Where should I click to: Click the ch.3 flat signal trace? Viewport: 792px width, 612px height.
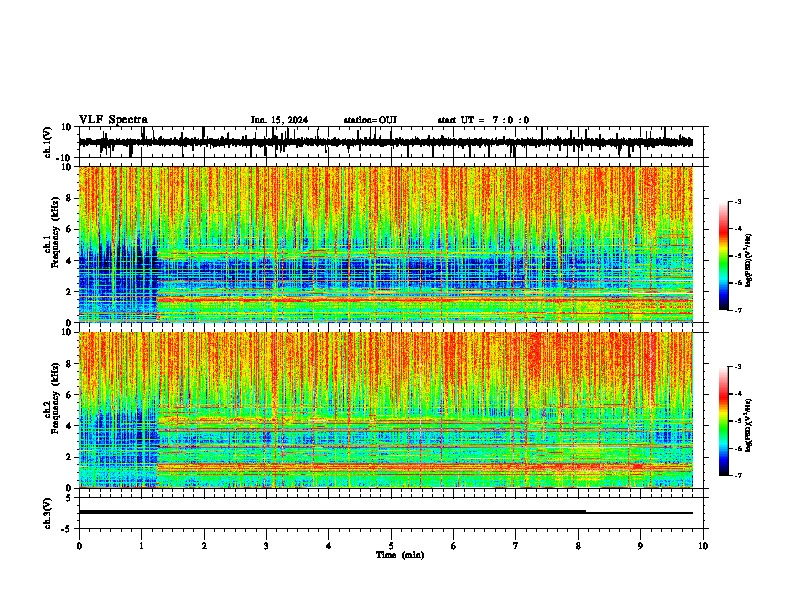point(386,512)
